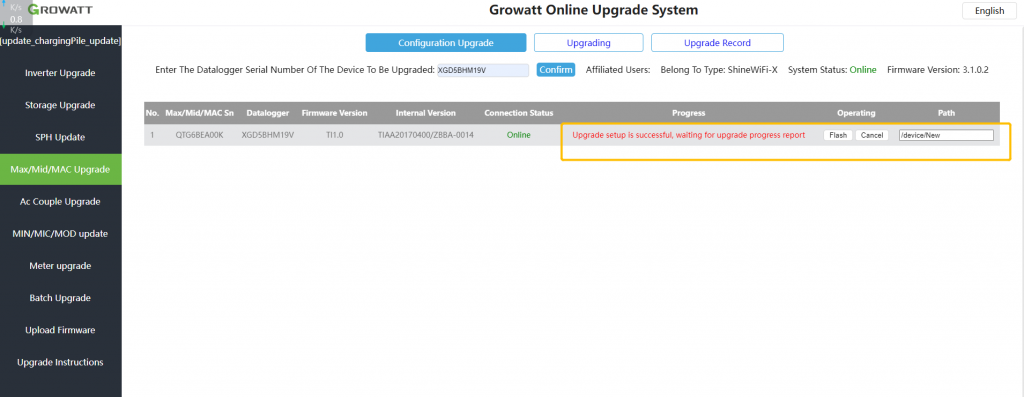
Task: Select Max/Mid/MAC Upgrade sidebar item
Action: pyautogui.click(x=60, y=170)
